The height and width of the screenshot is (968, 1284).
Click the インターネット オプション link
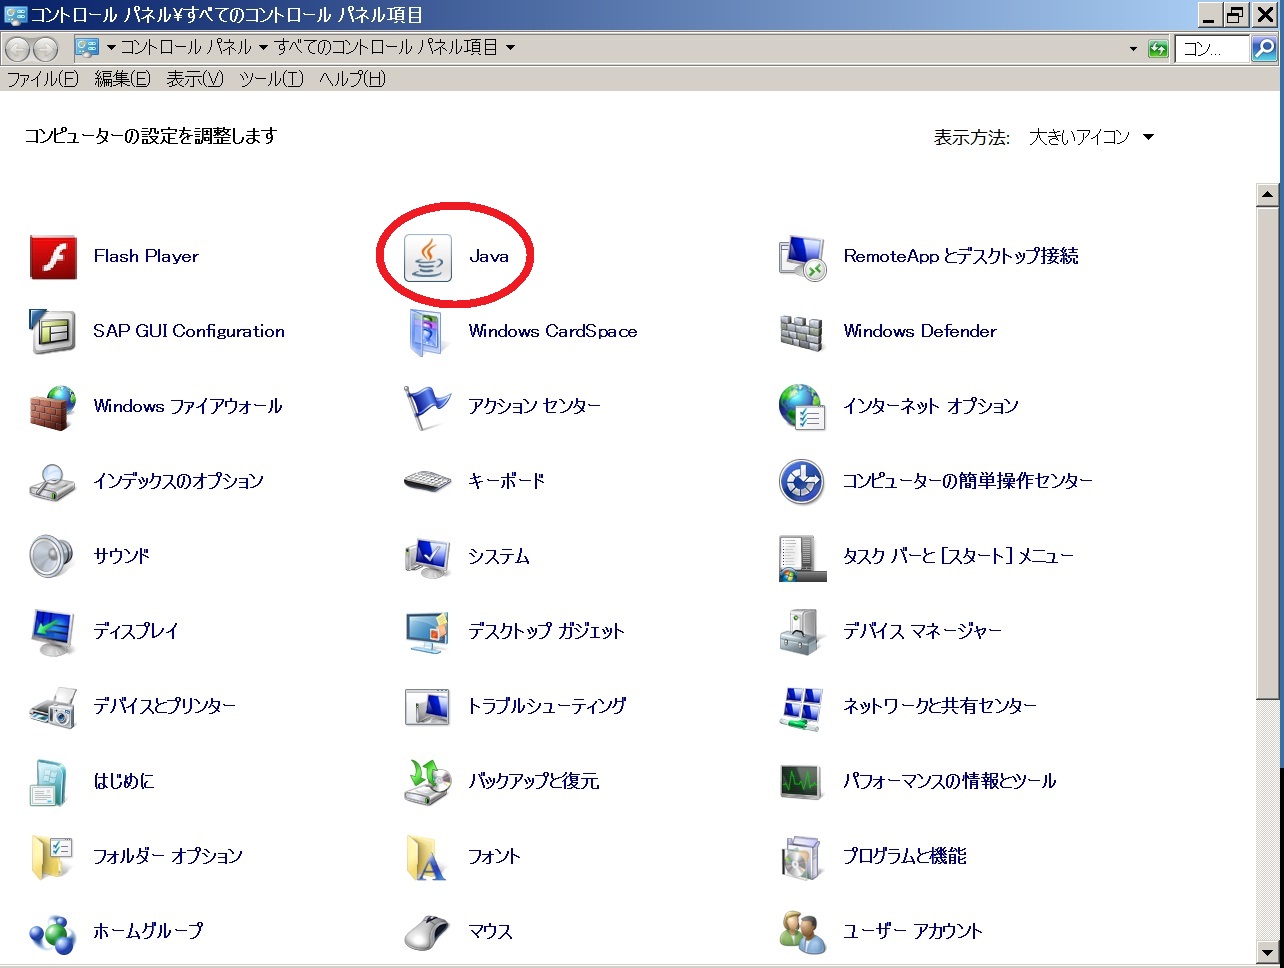click(930, 406)
